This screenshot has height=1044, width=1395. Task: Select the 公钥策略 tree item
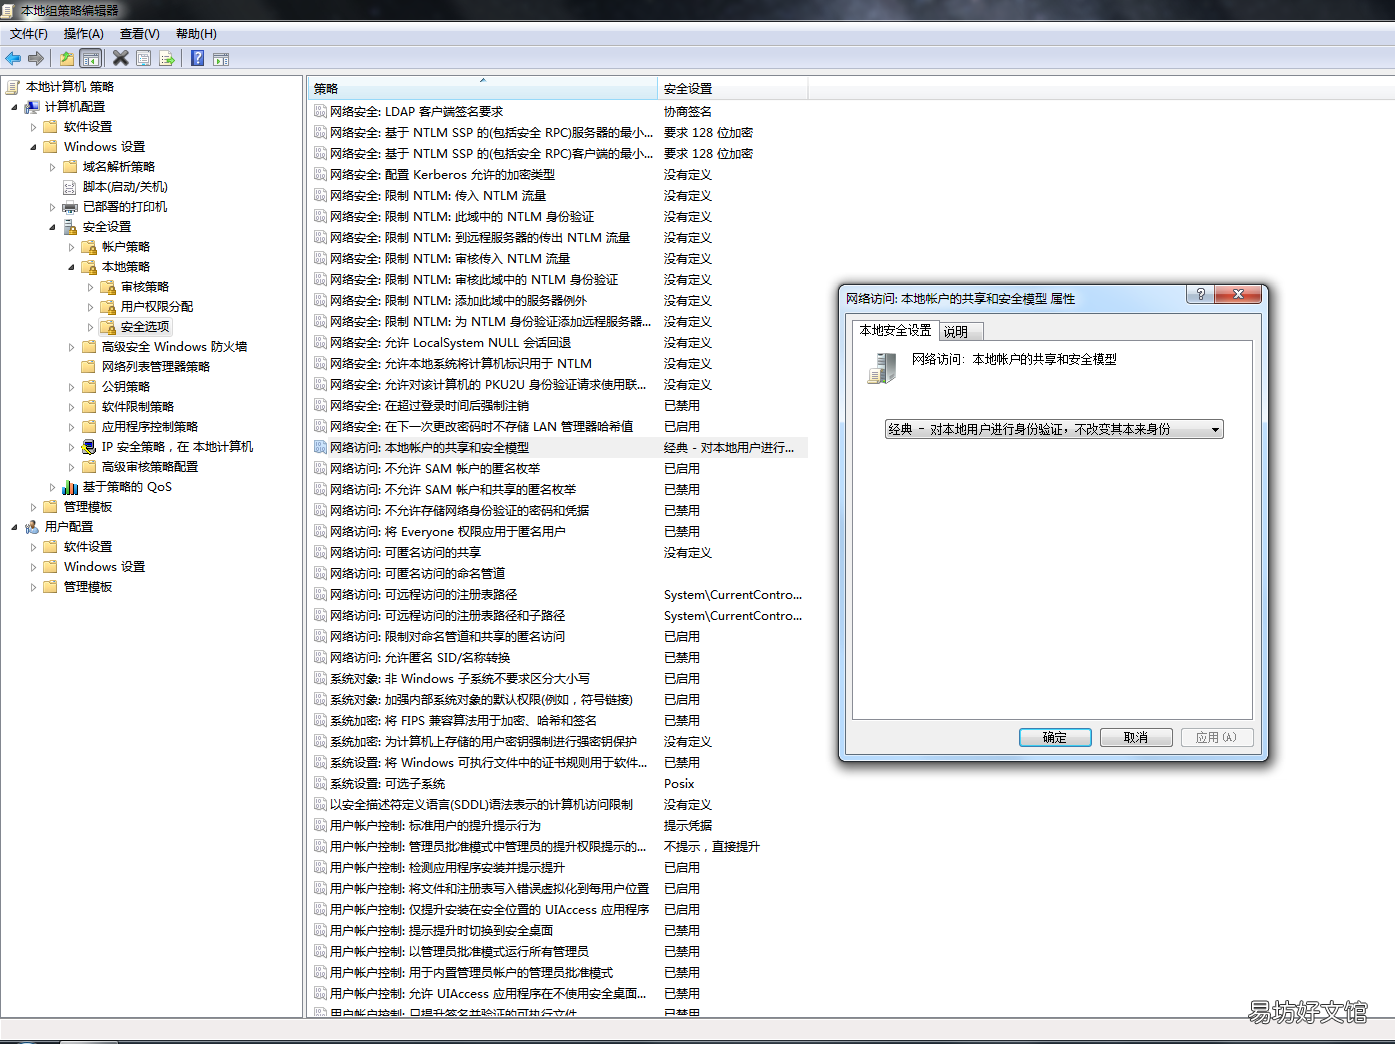point(126,387)
